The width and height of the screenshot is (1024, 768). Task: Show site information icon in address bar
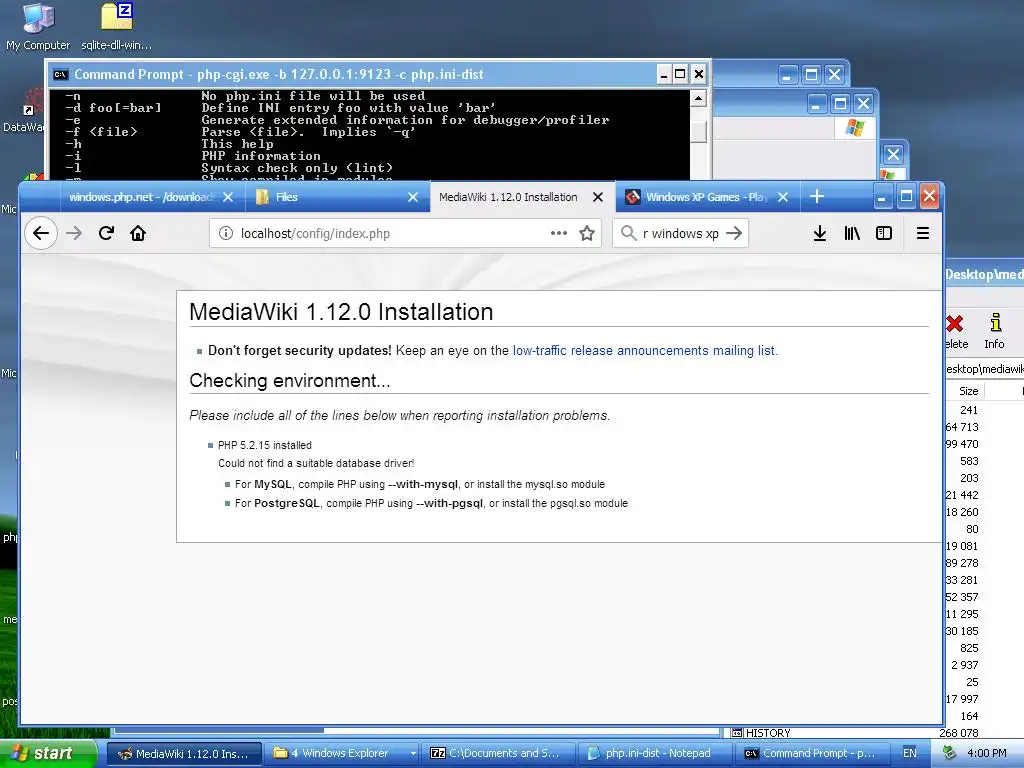pyautogui.click(x=225, y=233)
